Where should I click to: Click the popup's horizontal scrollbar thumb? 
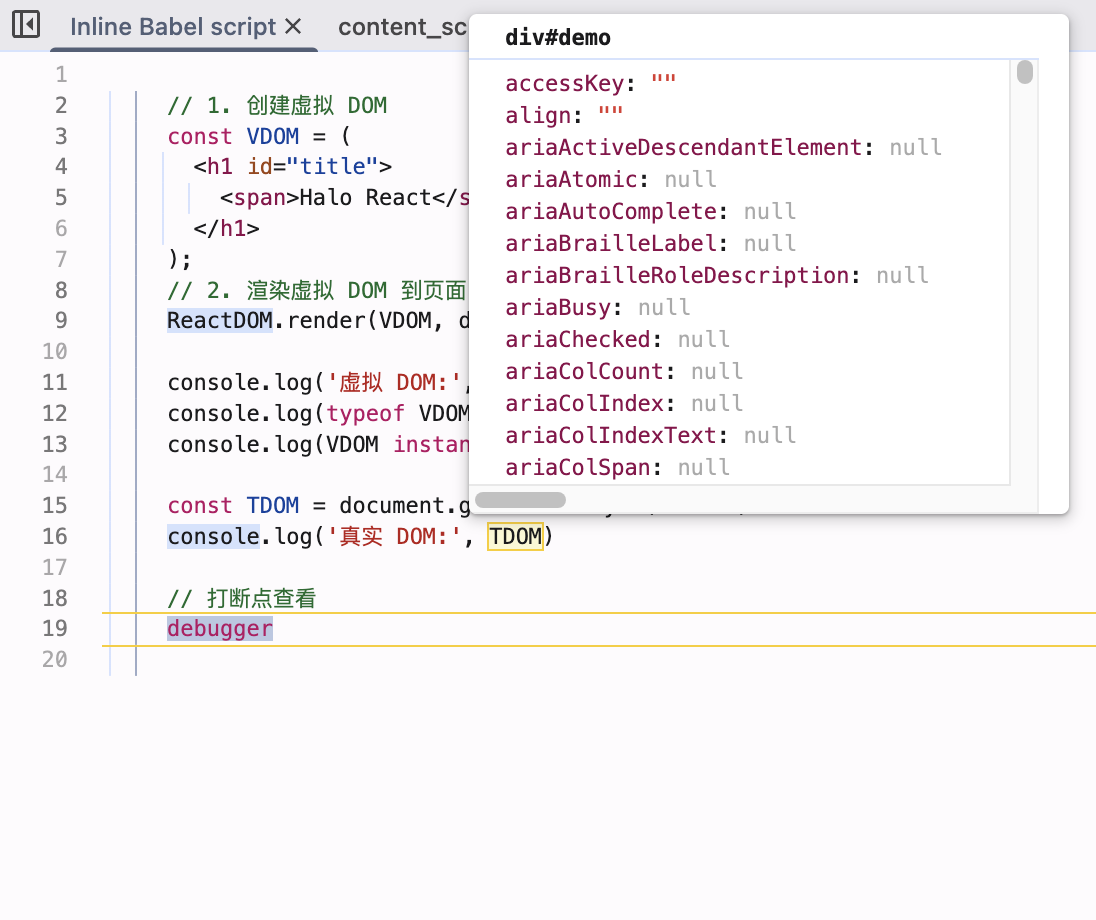[x=520, y=500]
